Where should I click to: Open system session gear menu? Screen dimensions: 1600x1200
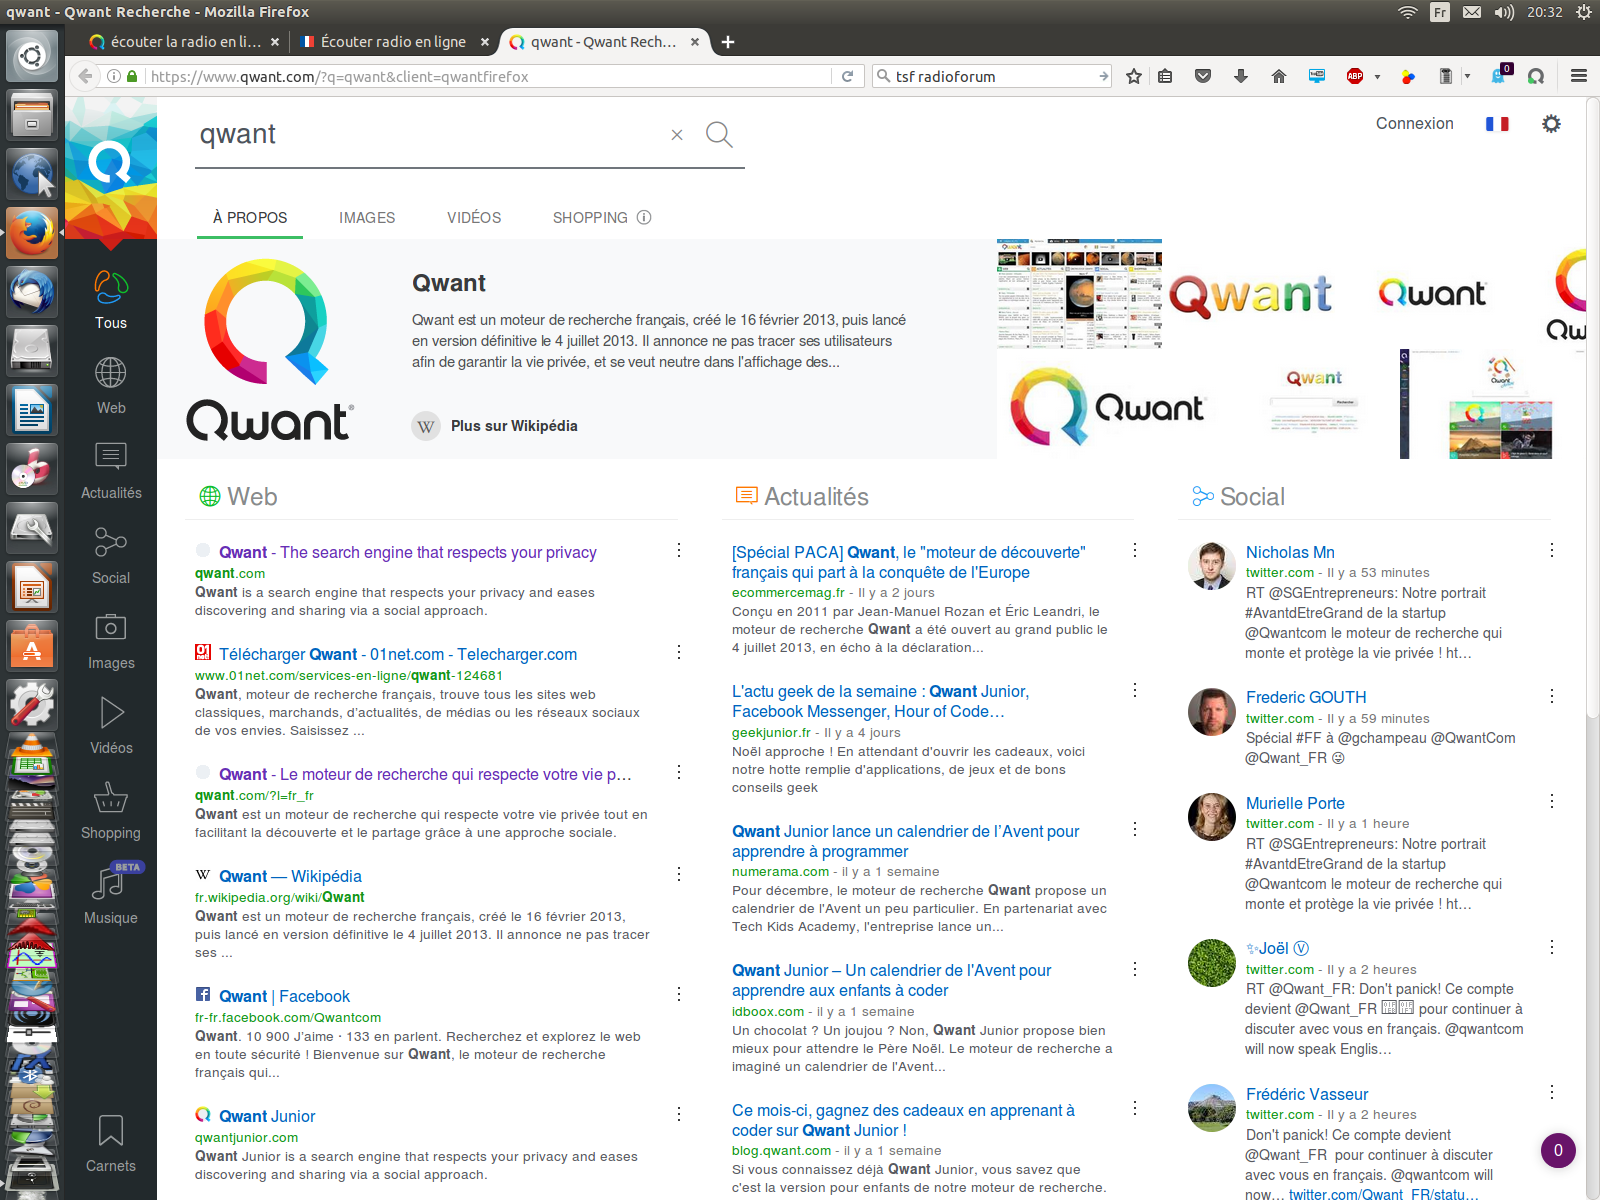pos(1583,12)
